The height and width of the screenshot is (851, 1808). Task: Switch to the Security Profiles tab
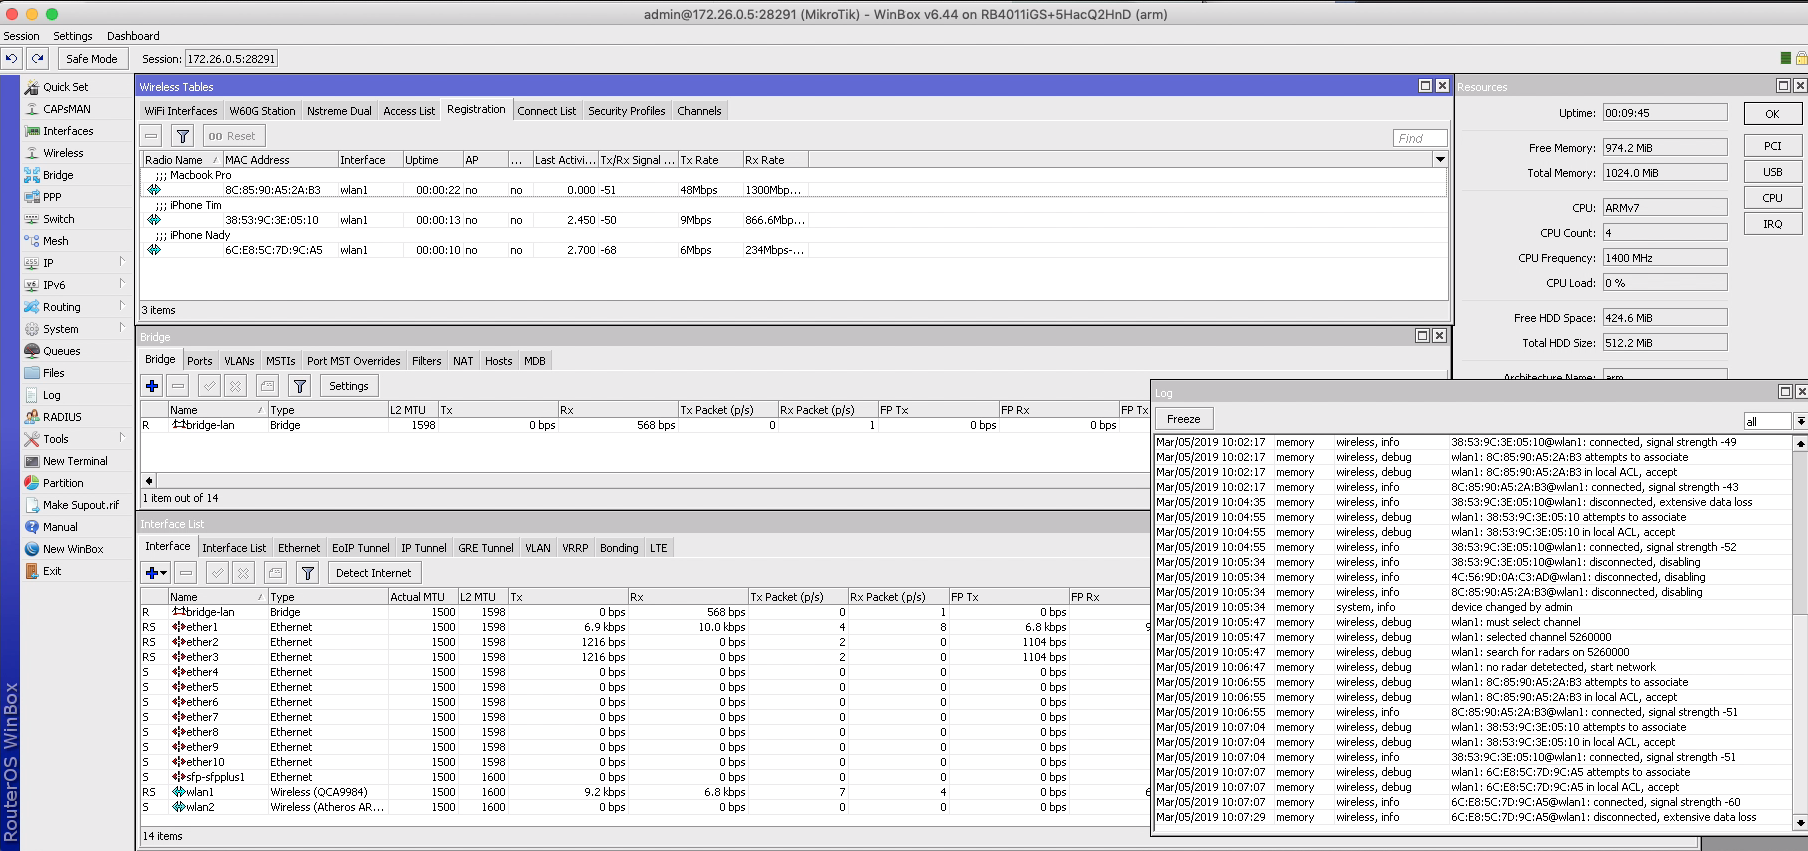pos(627,111)
